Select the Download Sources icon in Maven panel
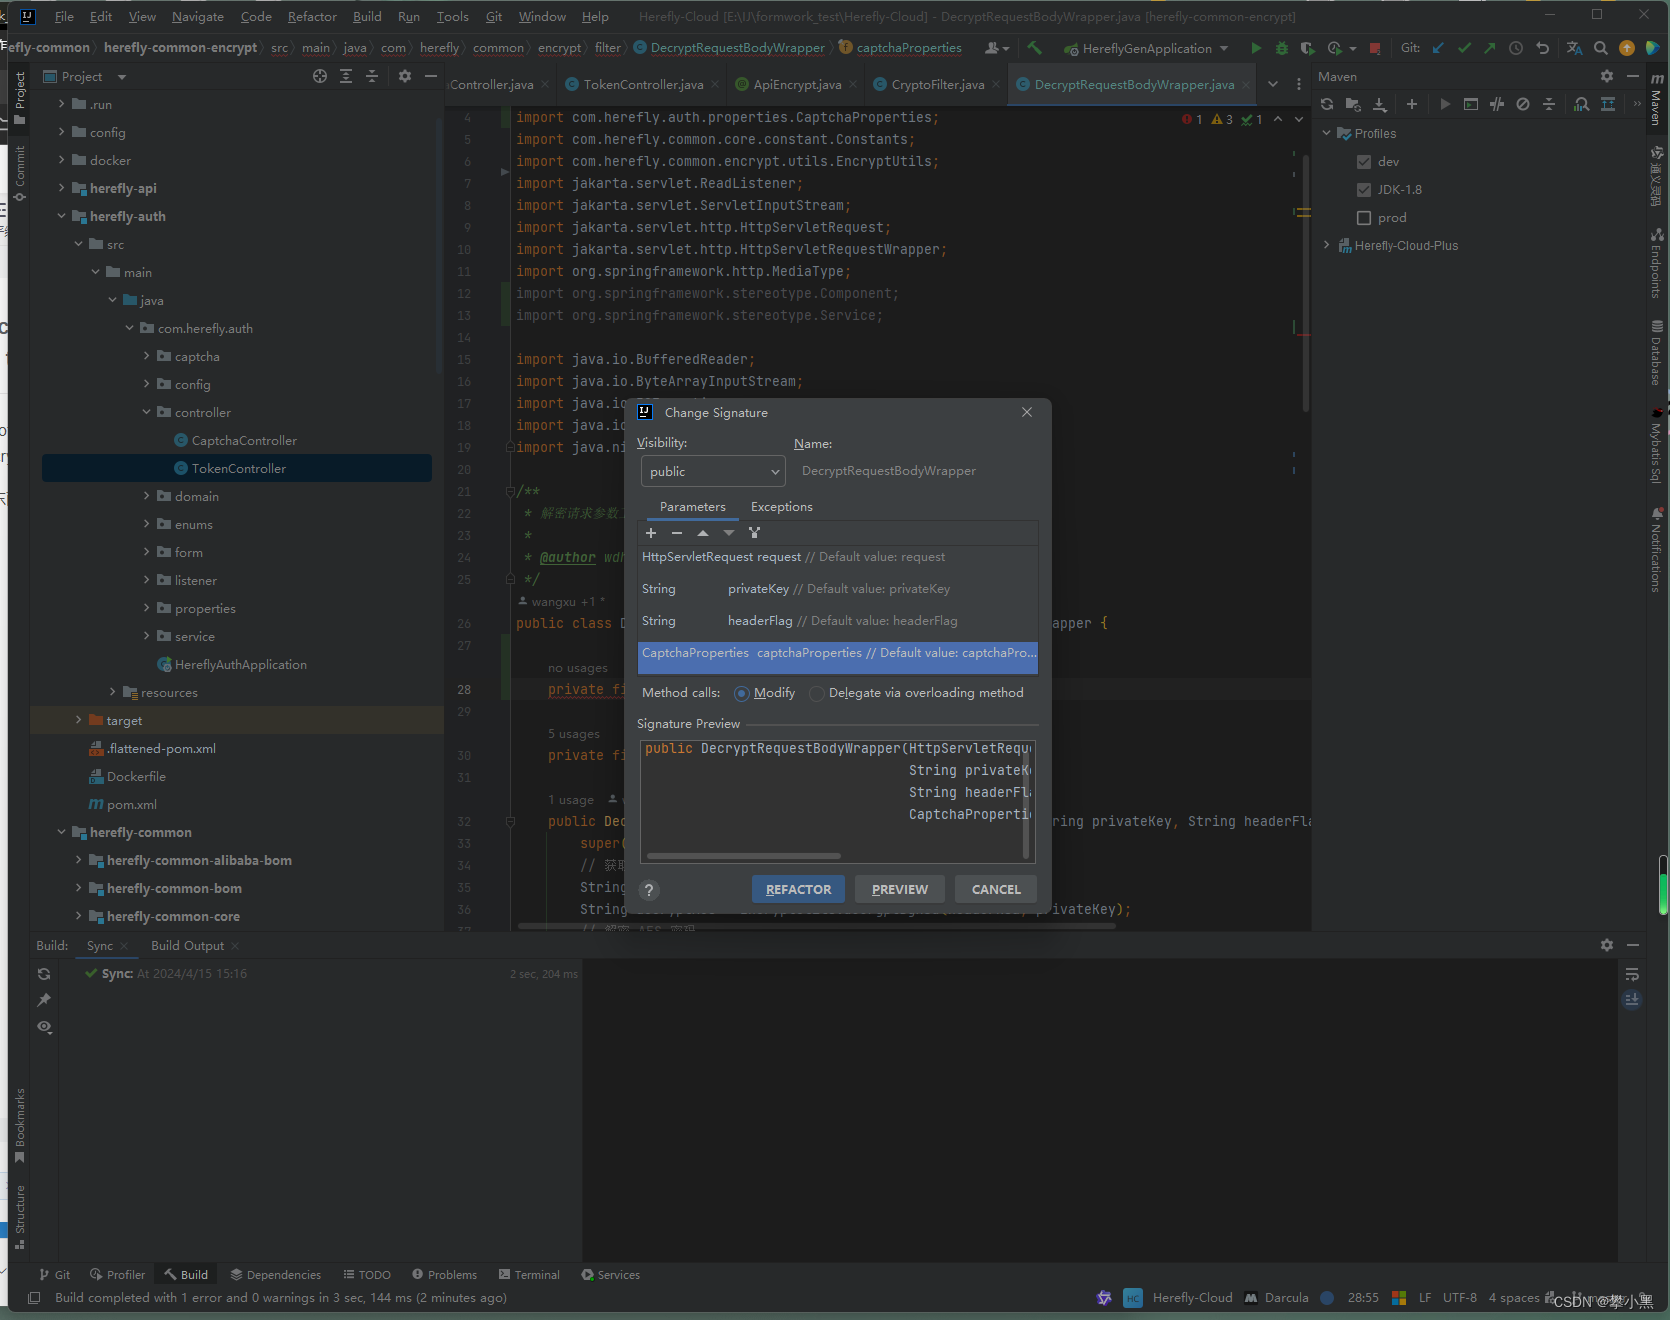The image size is (1670, 1320). click(1380, 104)
